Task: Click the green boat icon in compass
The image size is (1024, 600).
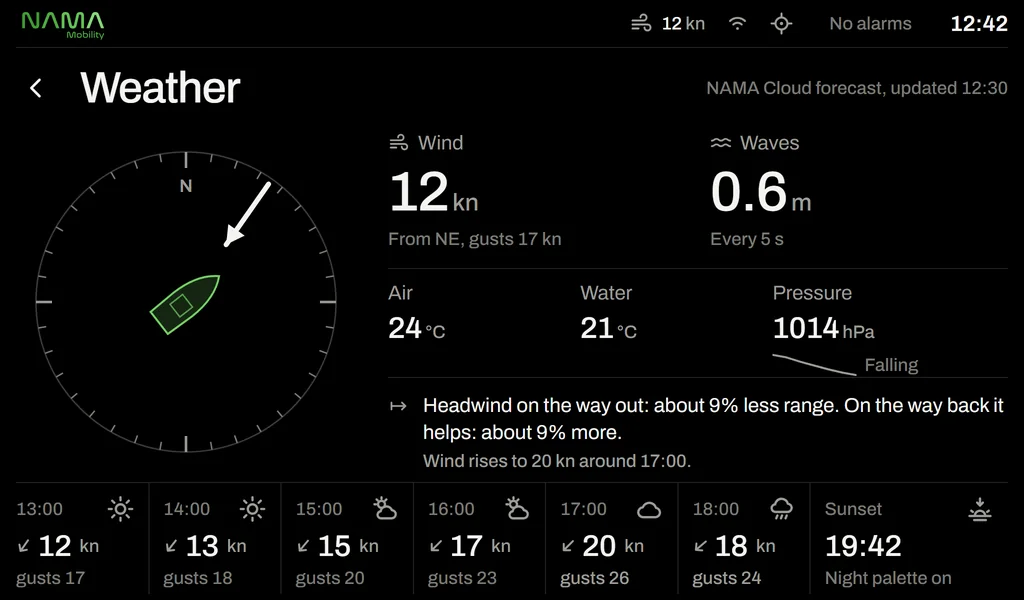Action: (185, 304)
